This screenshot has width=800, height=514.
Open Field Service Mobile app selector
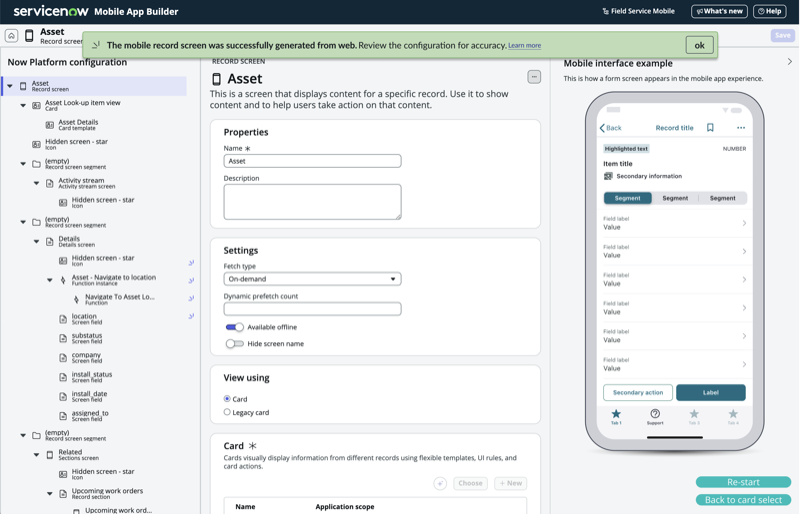point(638,11)
